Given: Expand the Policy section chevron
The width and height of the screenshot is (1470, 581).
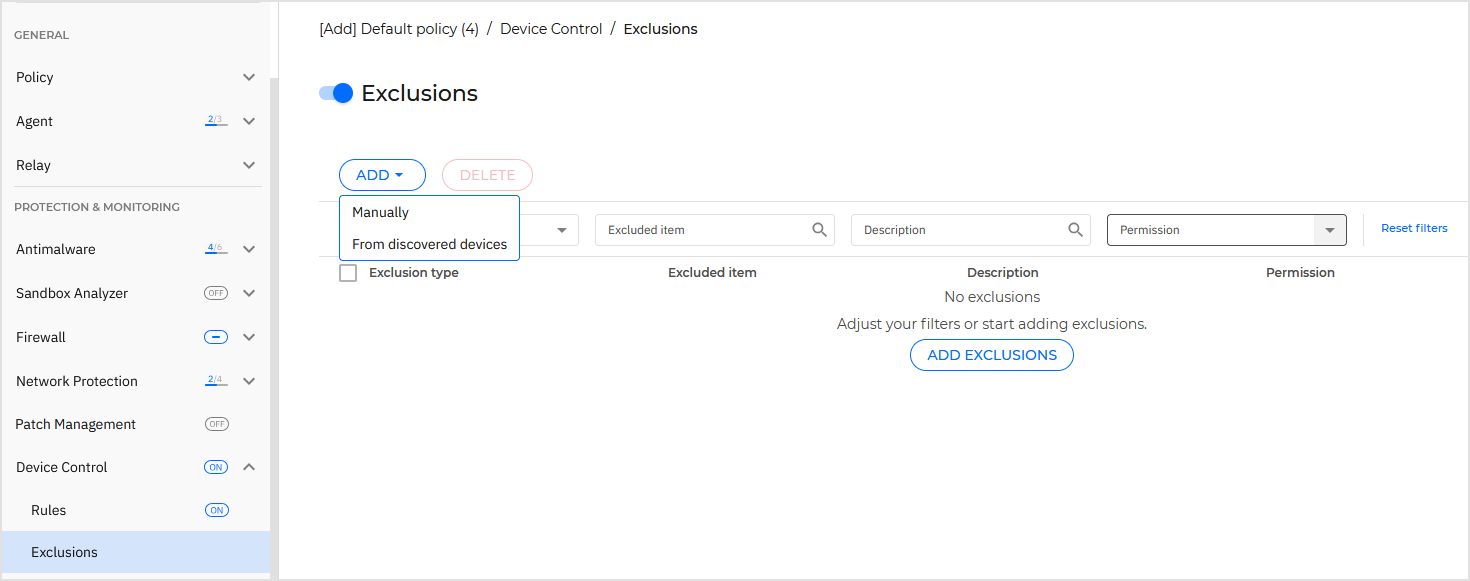Looking at the screenshot, I should coord(248,77).
